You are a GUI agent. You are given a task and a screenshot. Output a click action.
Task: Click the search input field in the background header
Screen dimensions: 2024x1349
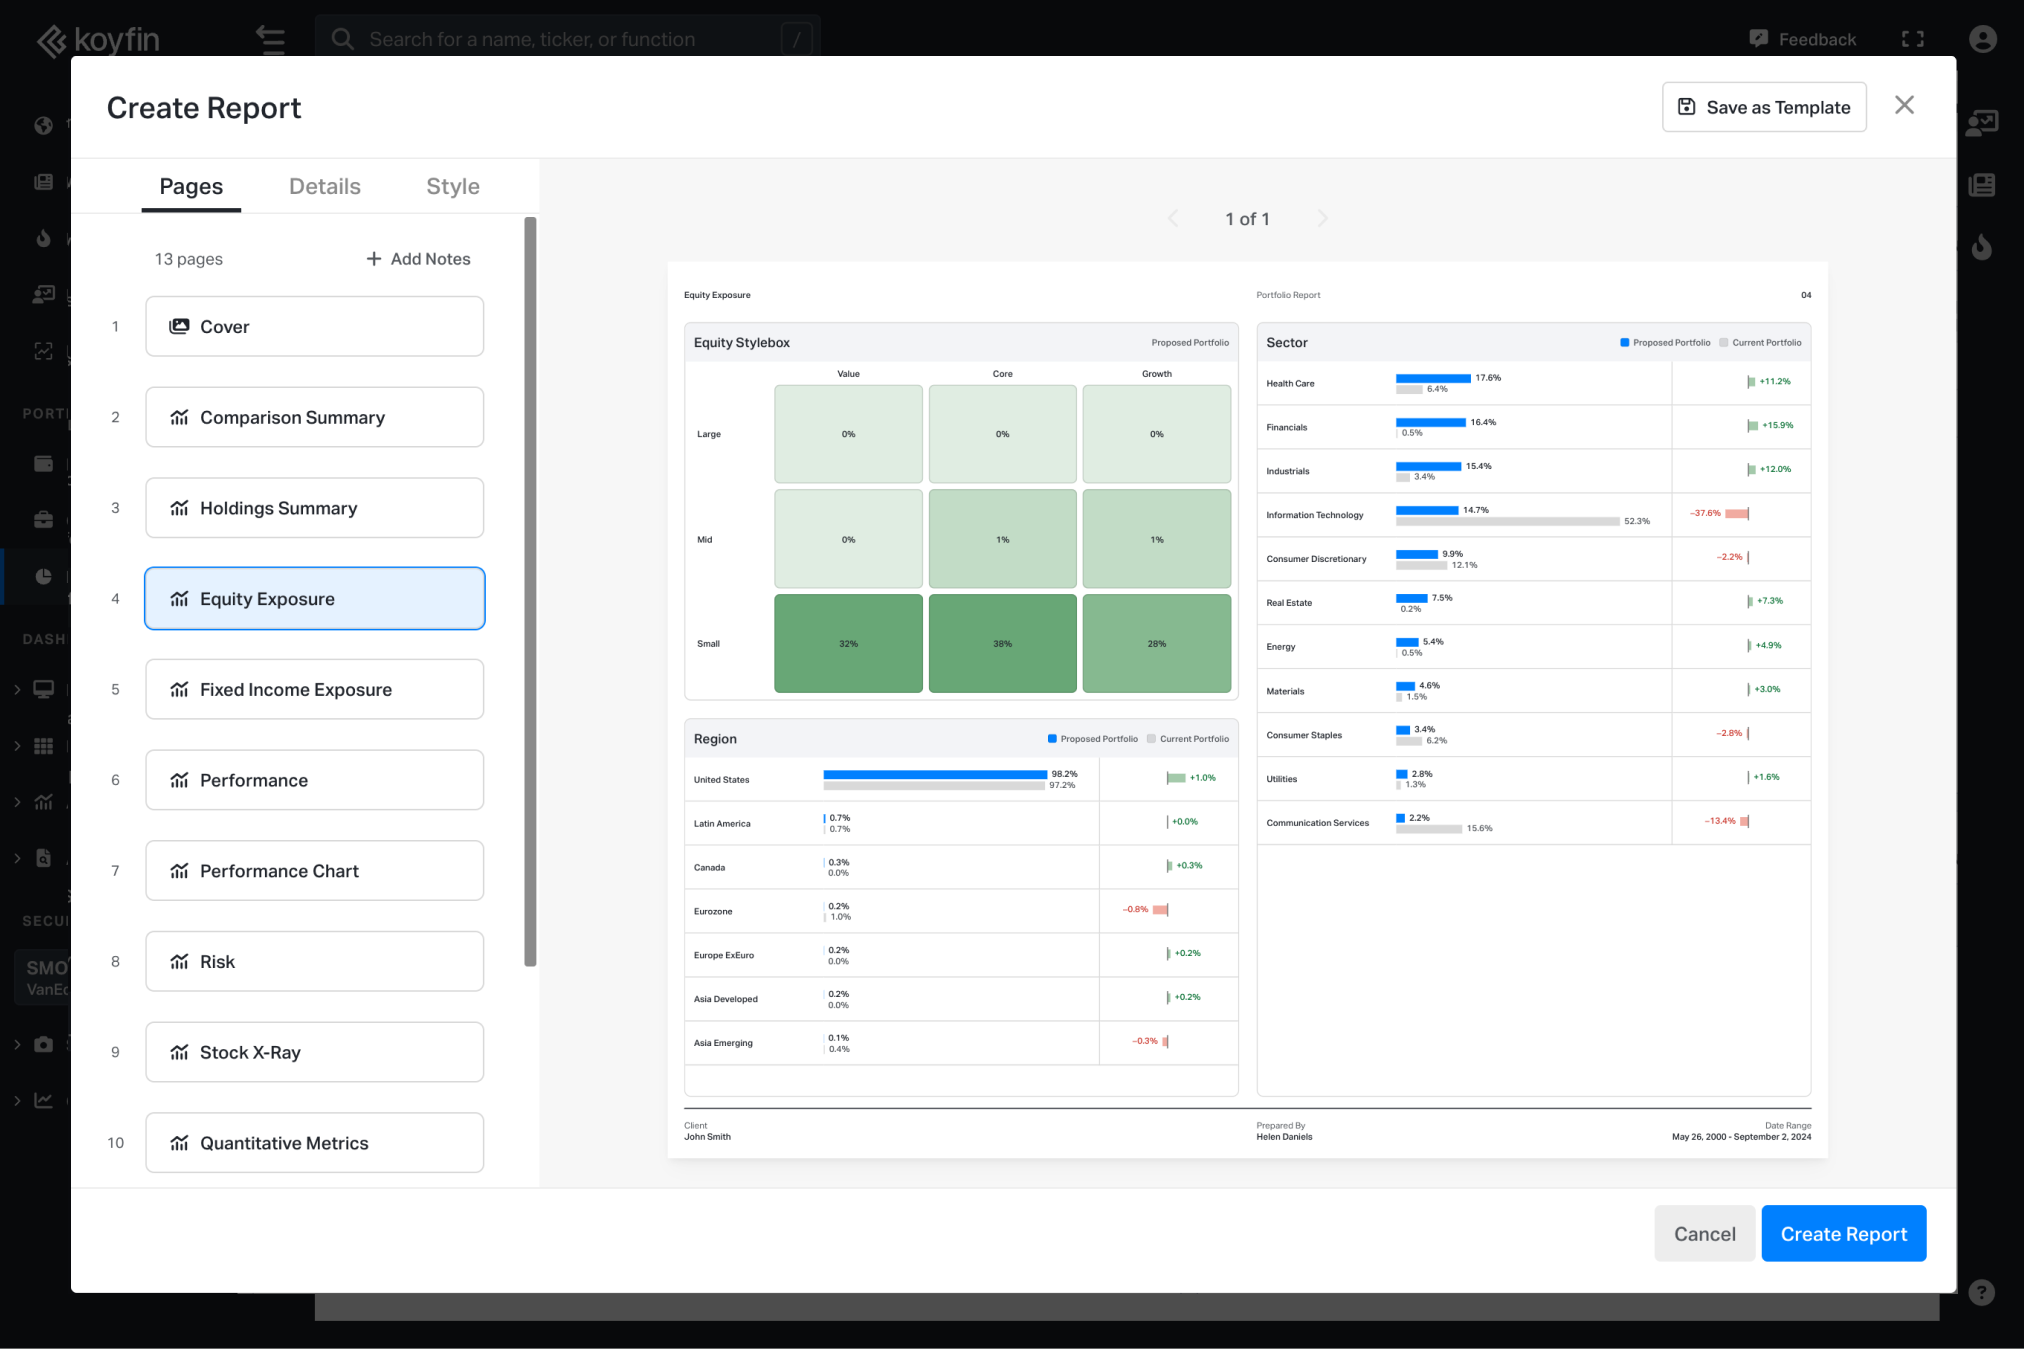click(567, 39)
